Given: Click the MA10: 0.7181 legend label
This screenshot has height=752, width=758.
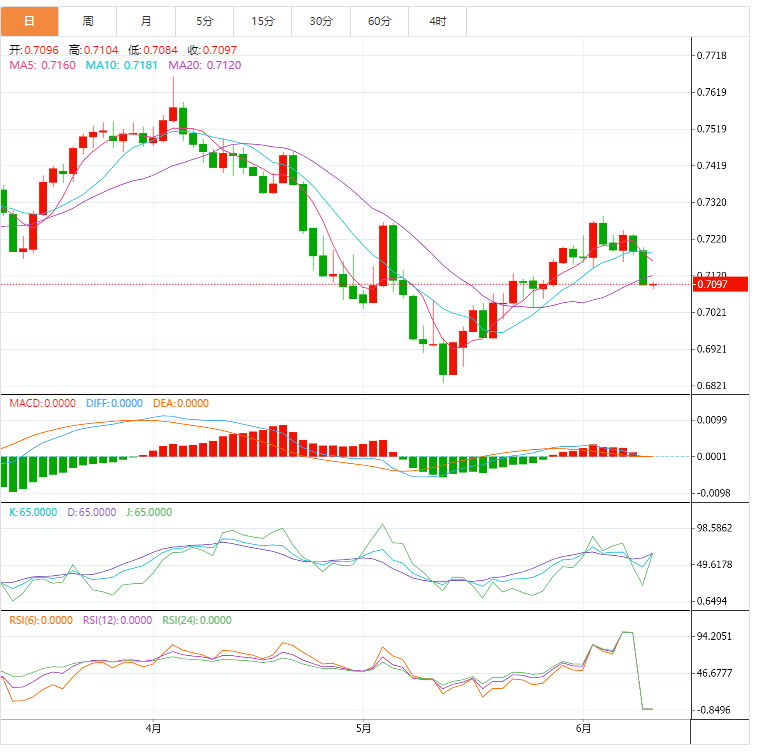Looking at the screenshot, I should (121, 65).
